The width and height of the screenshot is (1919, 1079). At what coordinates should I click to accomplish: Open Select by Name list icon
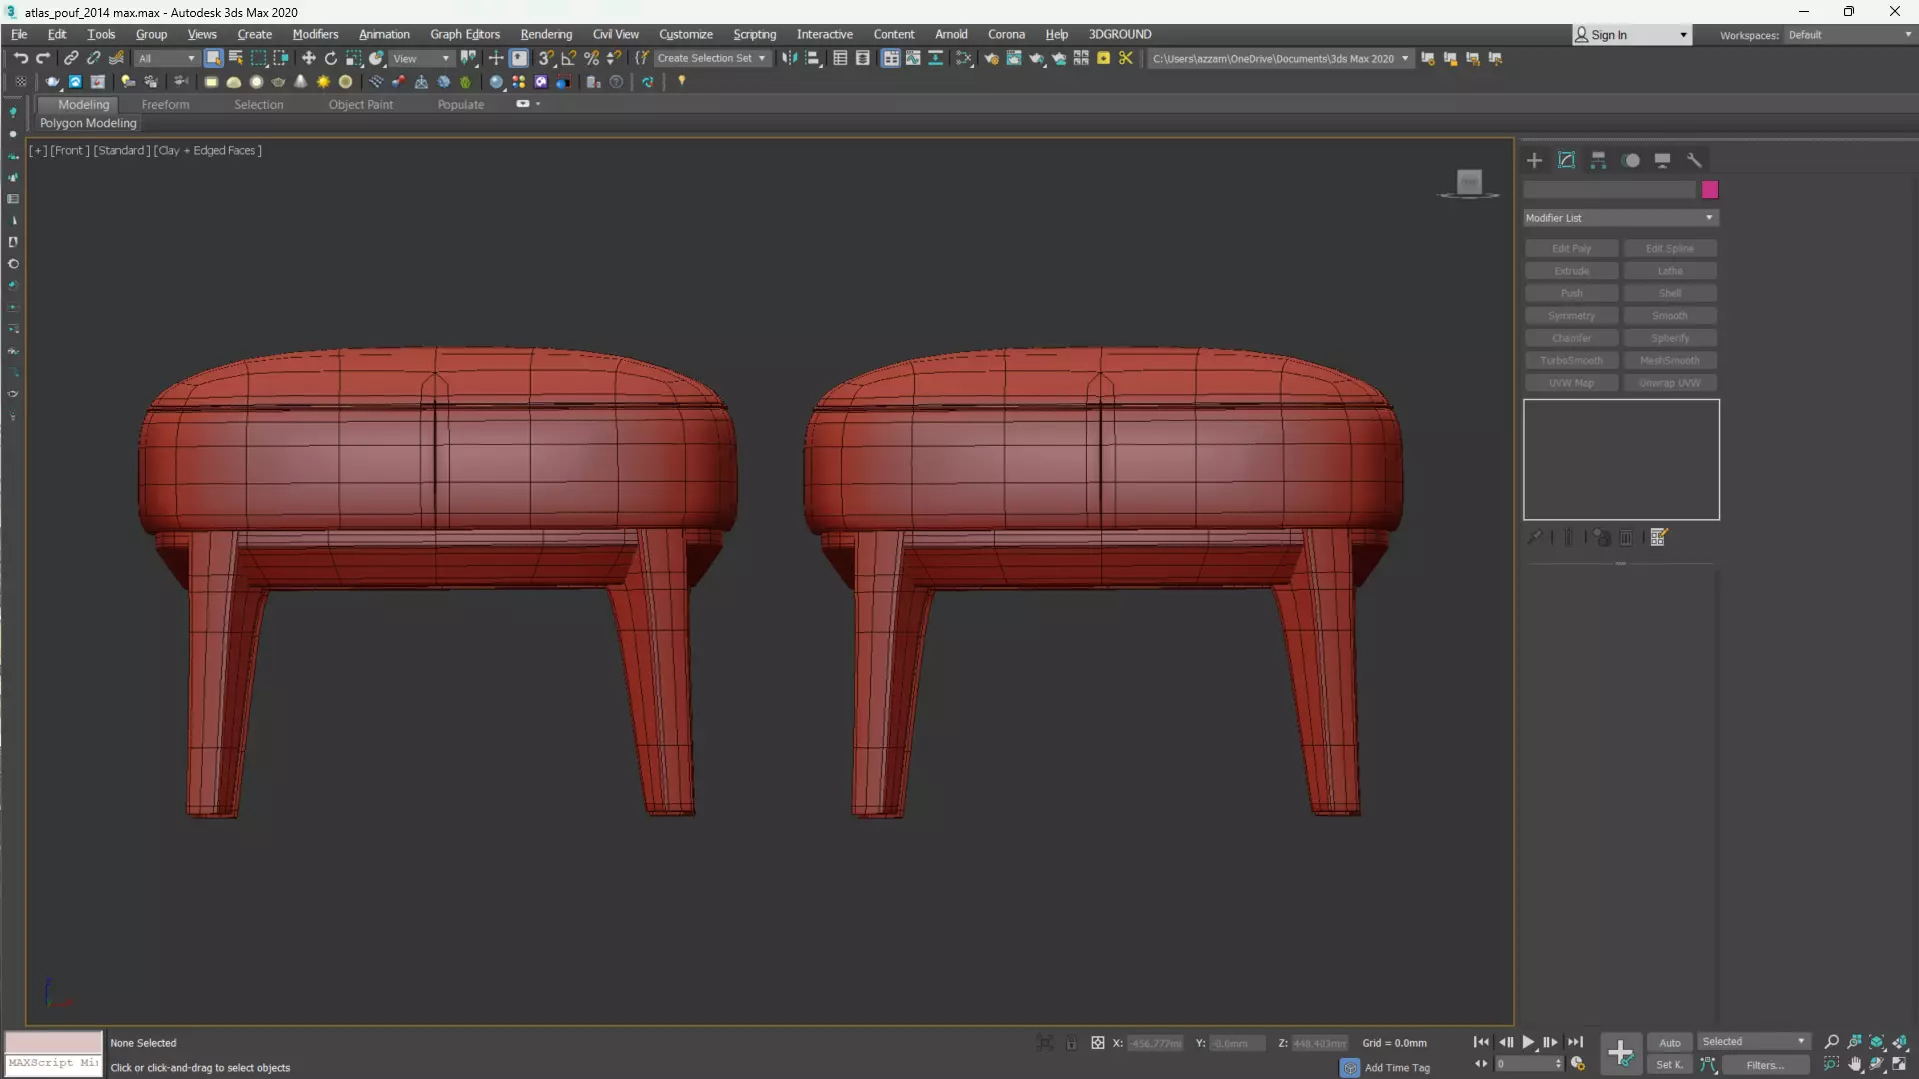pos(236,58)
